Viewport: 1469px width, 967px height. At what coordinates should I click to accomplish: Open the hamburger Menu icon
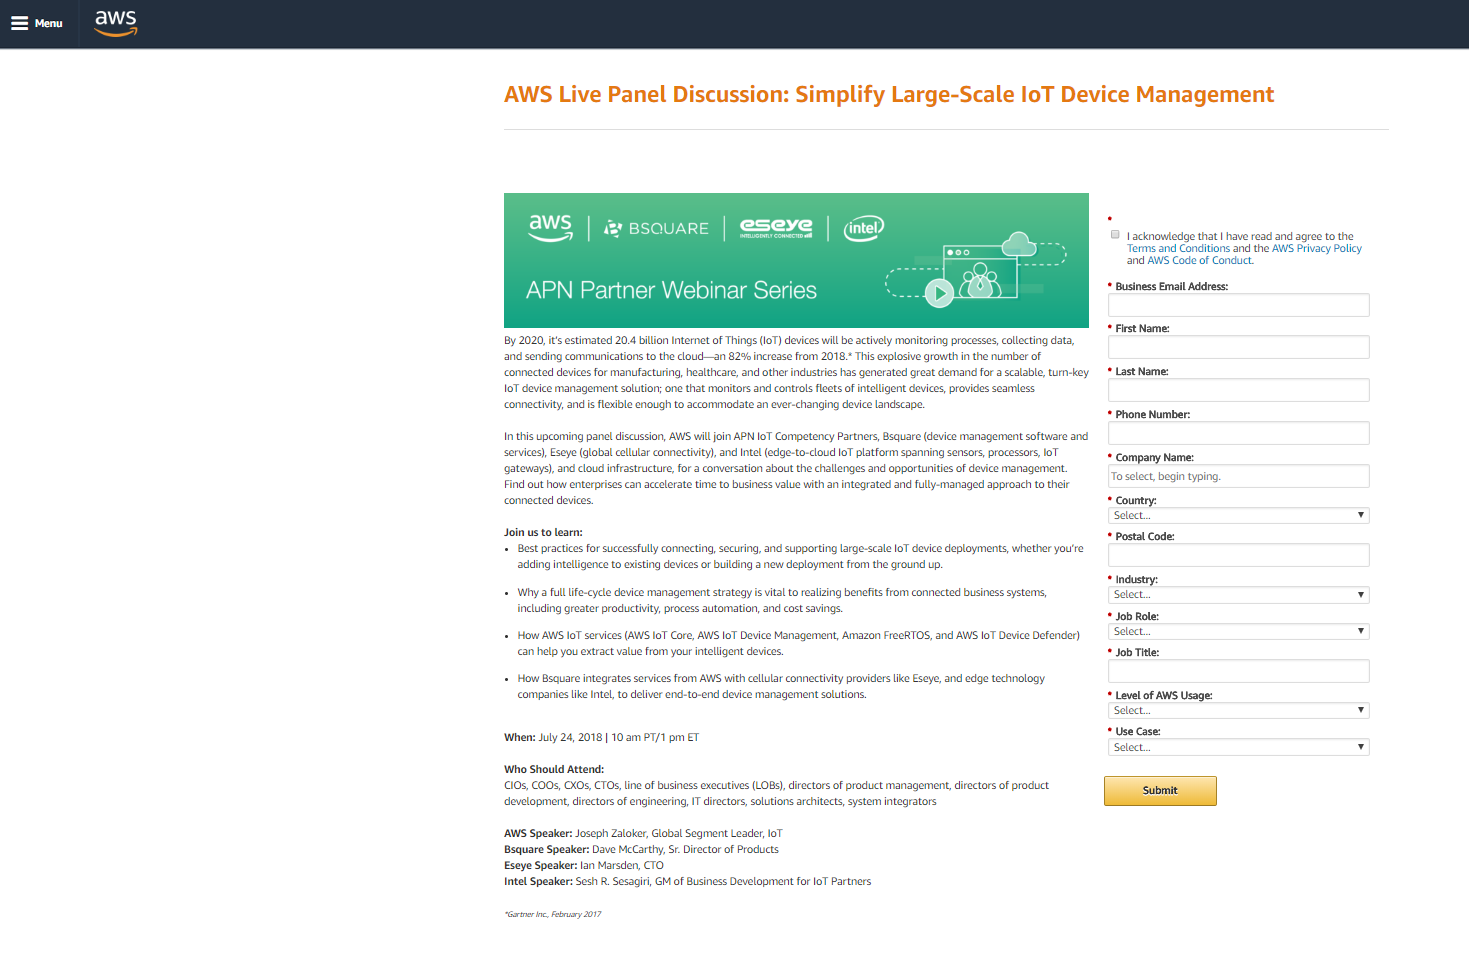pos(20,24)
